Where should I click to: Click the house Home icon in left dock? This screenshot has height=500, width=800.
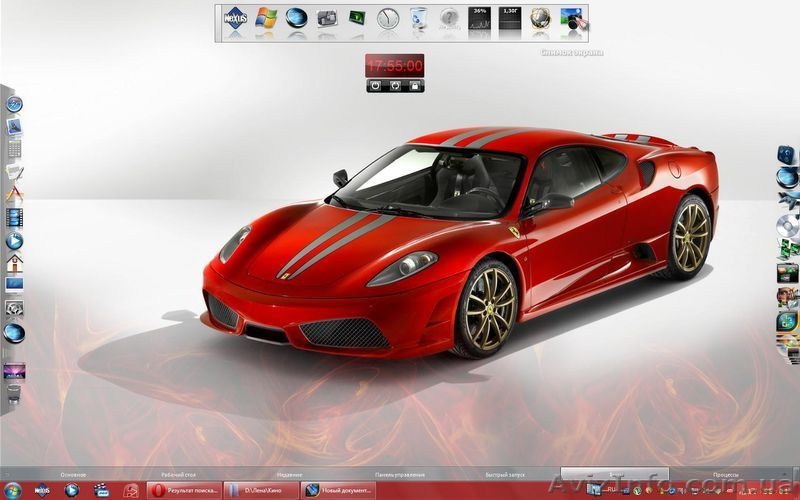[14, 263]
